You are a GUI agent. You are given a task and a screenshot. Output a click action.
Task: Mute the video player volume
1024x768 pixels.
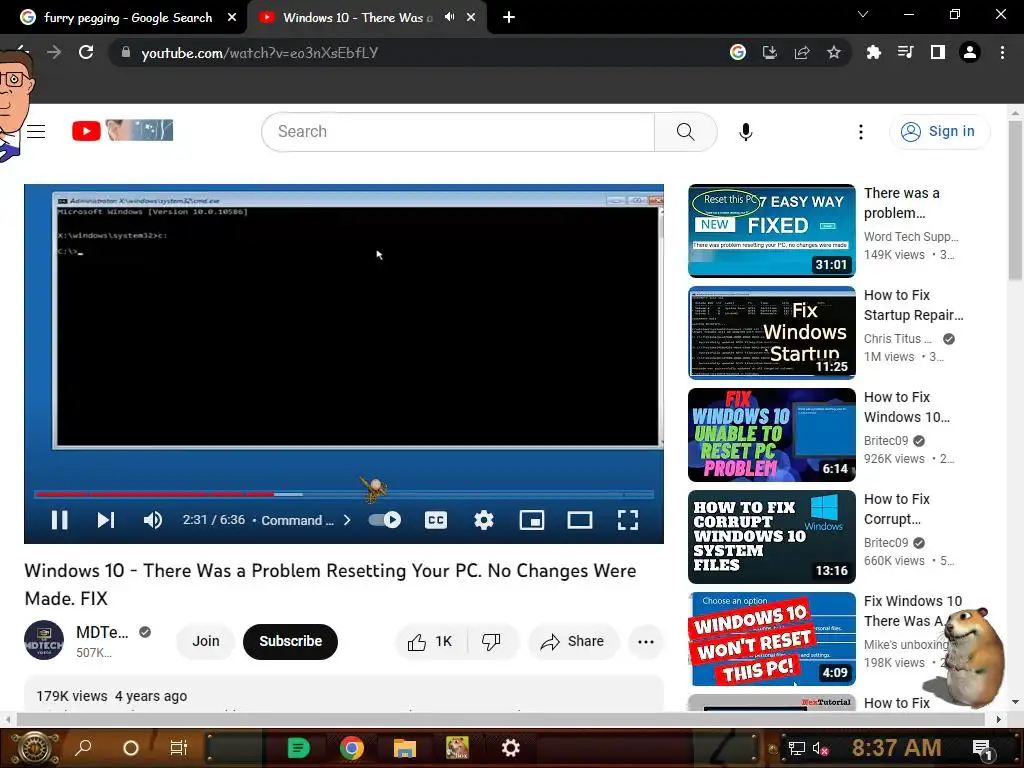click(x=152, y=520)
